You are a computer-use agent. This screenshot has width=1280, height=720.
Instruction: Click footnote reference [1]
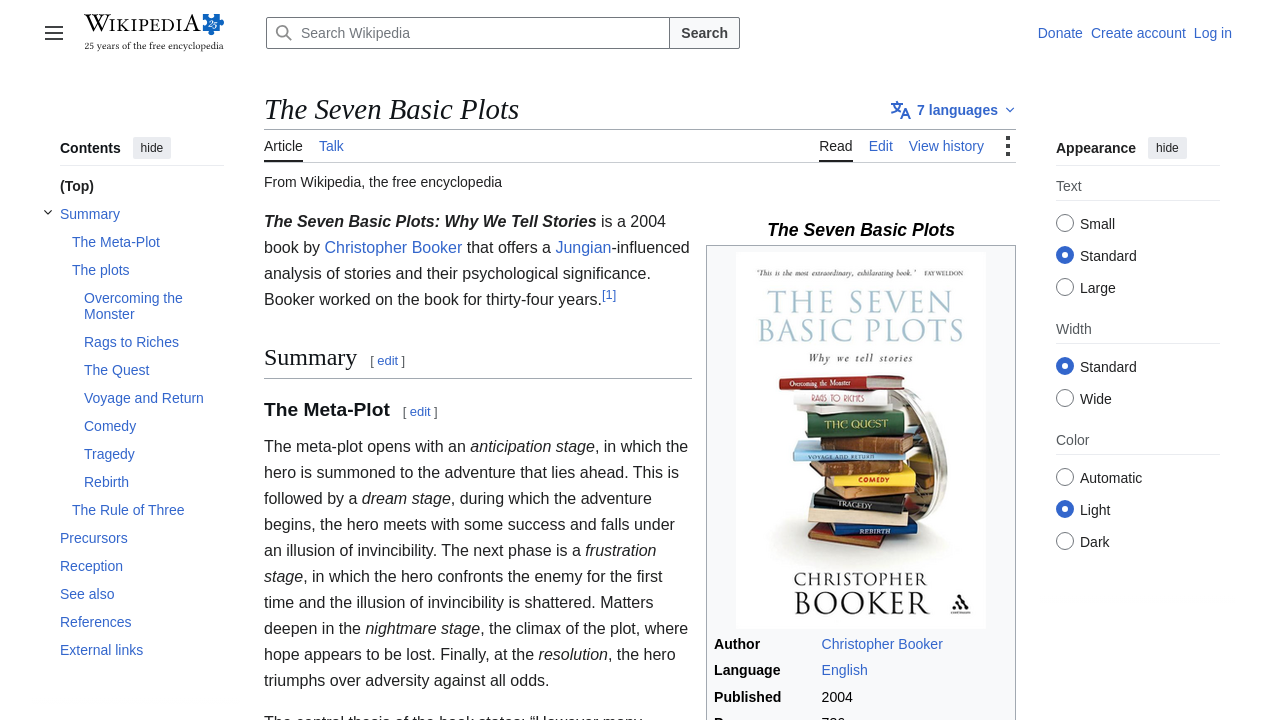pos(609,295)
